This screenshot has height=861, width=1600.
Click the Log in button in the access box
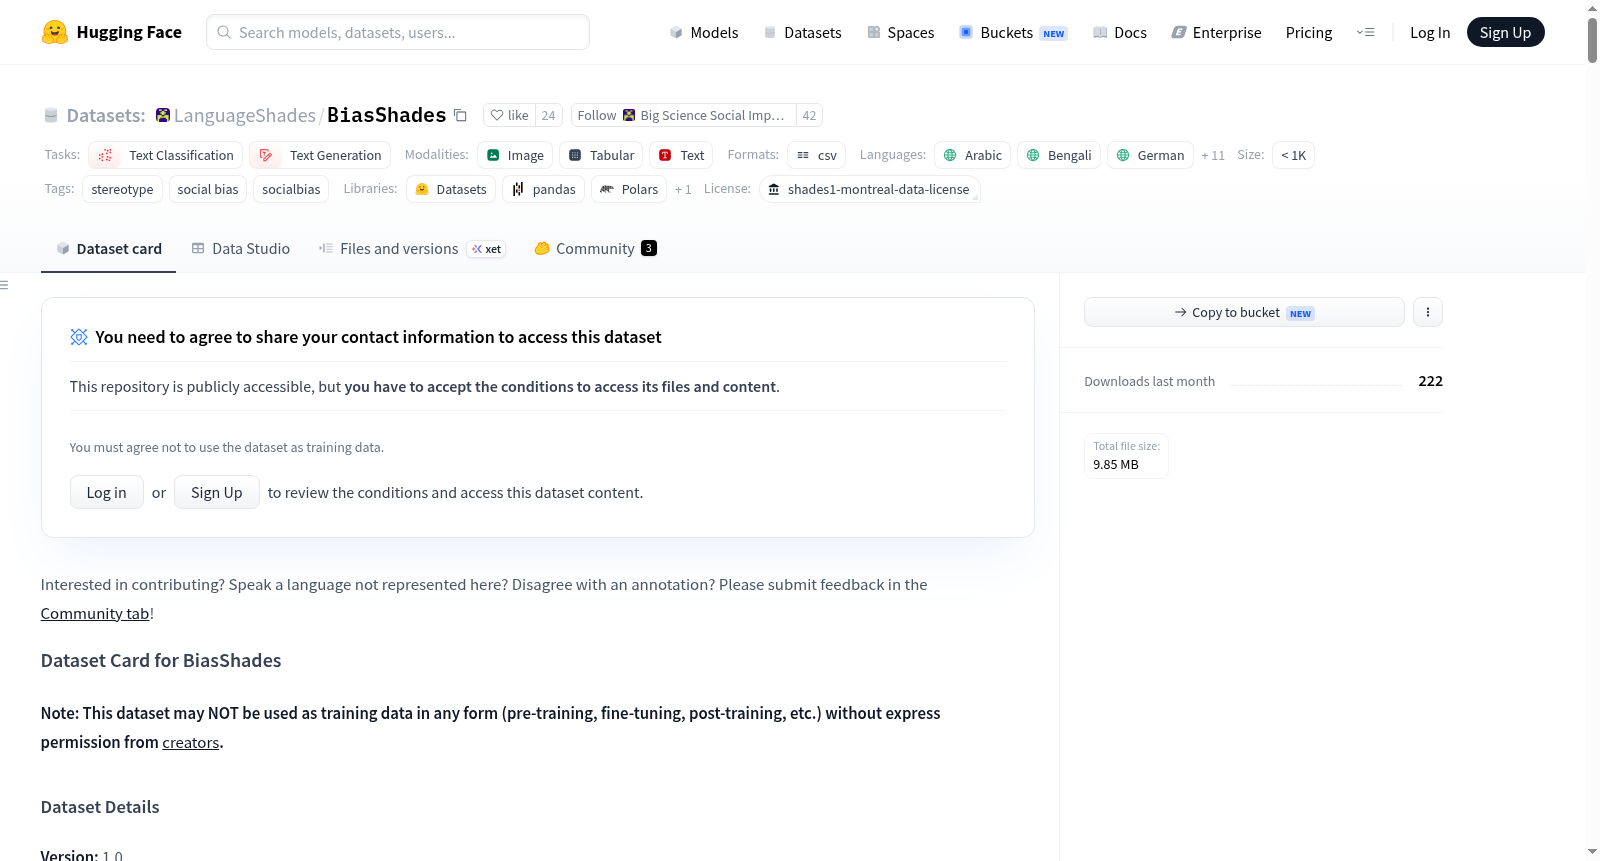tap(106, 492)
